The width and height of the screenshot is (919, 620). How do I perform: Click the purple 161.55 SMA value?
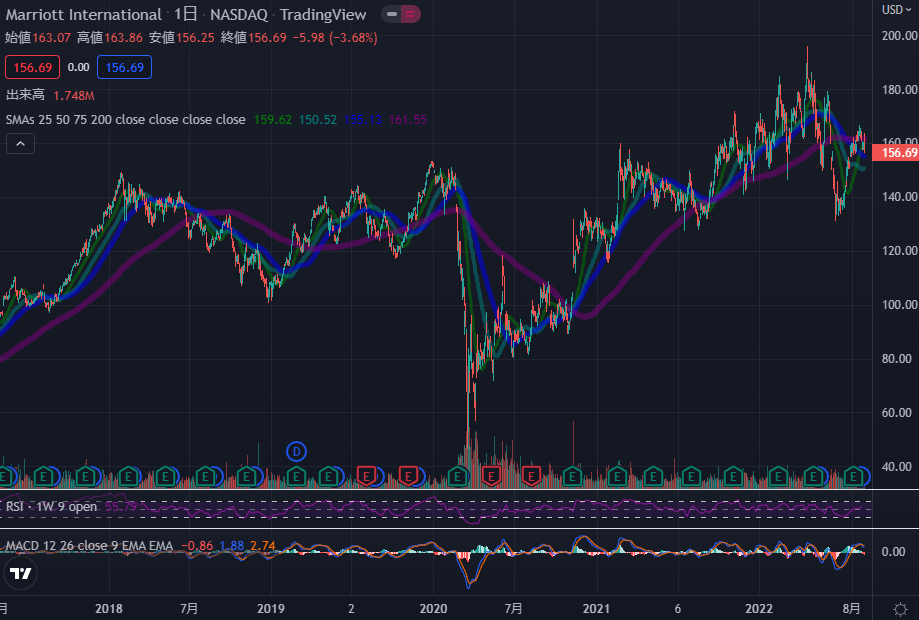(408, 120)
